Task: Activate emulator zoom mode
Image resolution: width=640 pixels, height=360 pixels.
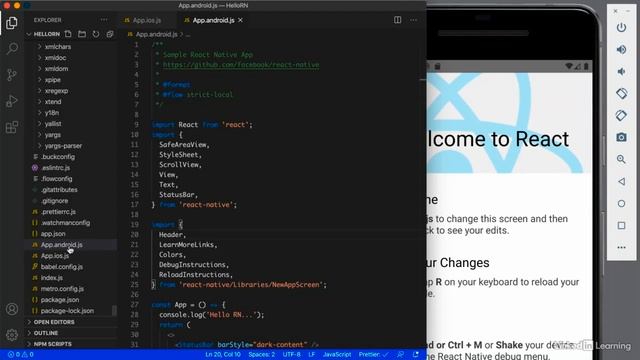Action: tap(621, 159)
